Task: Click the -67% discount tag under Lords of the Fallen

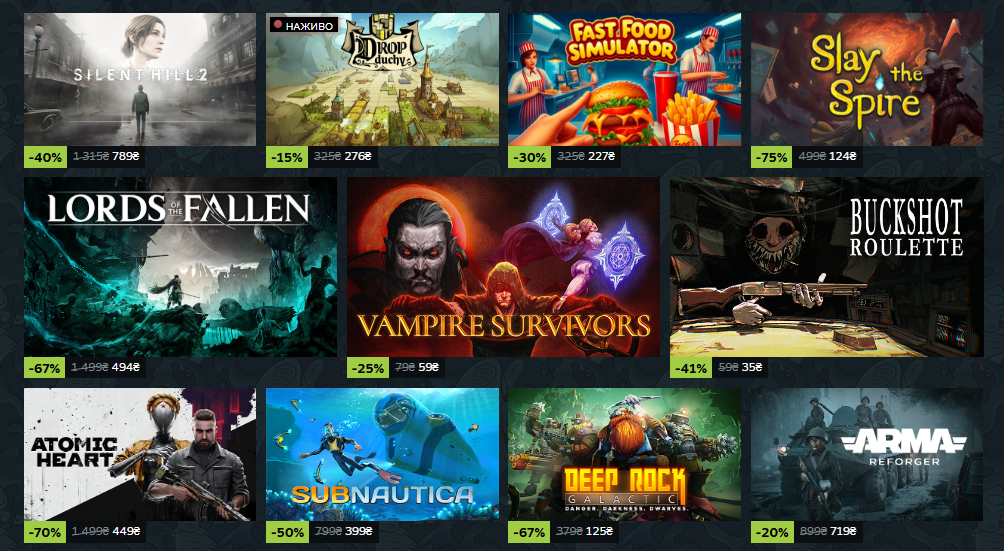Action: [45, 368]
